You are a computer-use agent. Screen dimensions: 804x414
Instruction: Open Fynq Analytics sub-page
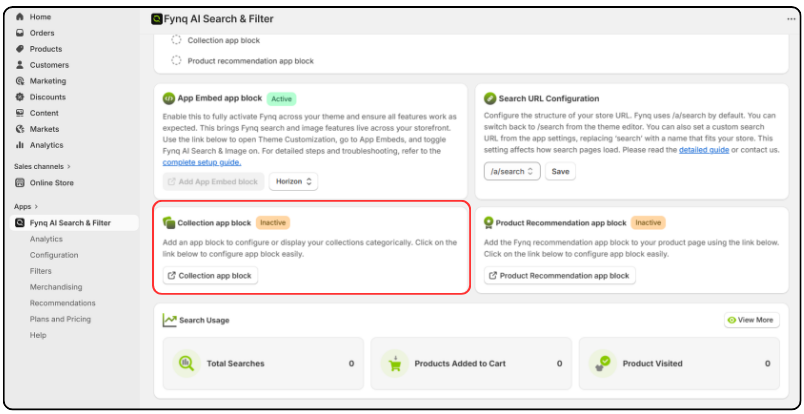pos(46,239)
